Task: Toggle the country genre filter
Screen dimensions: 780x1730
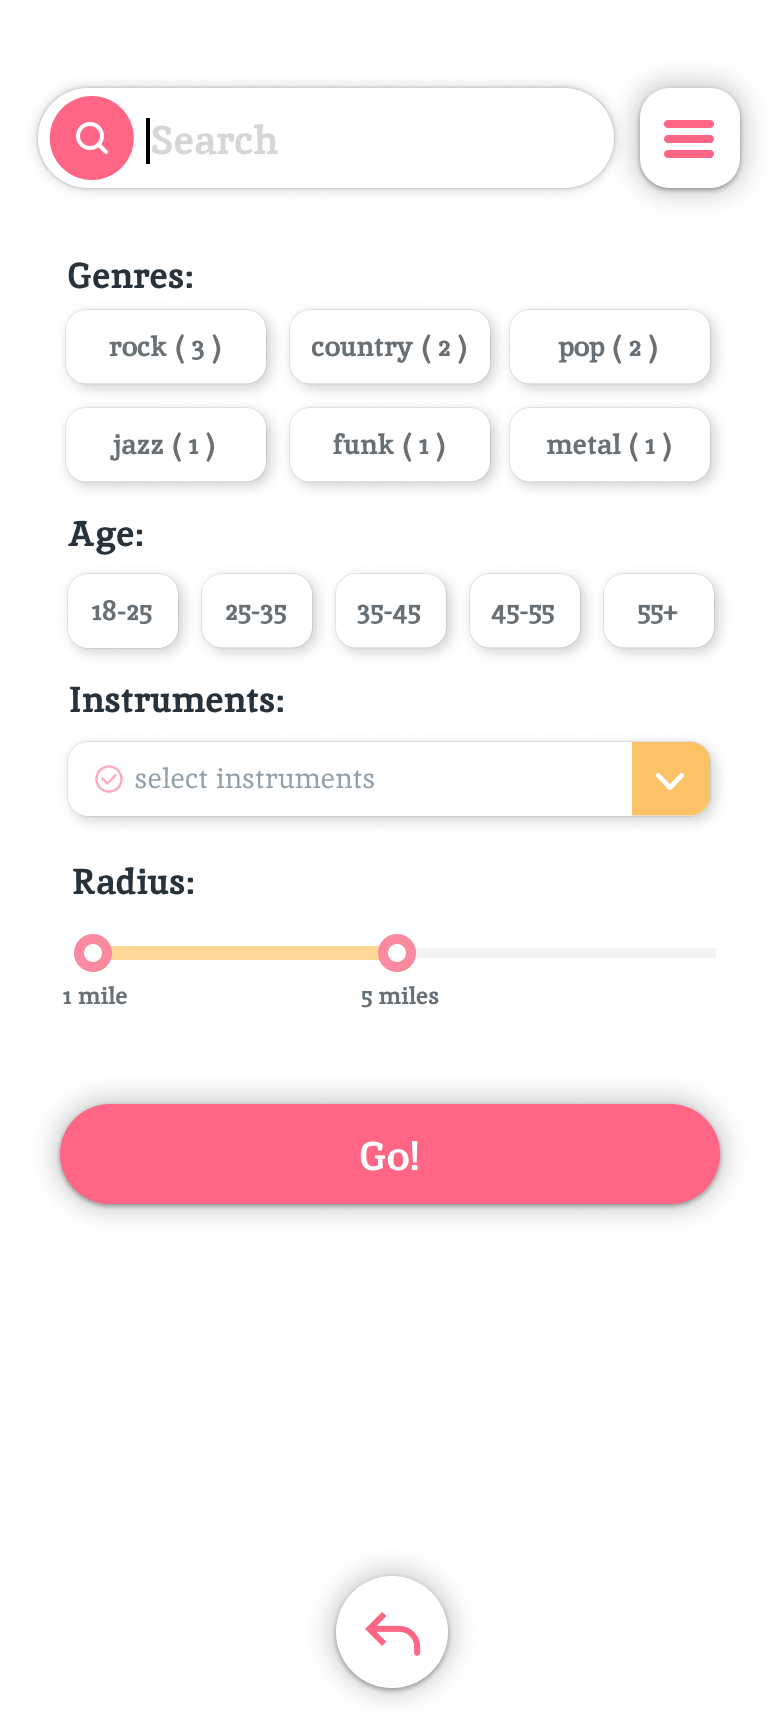Action: pos(389,347)
